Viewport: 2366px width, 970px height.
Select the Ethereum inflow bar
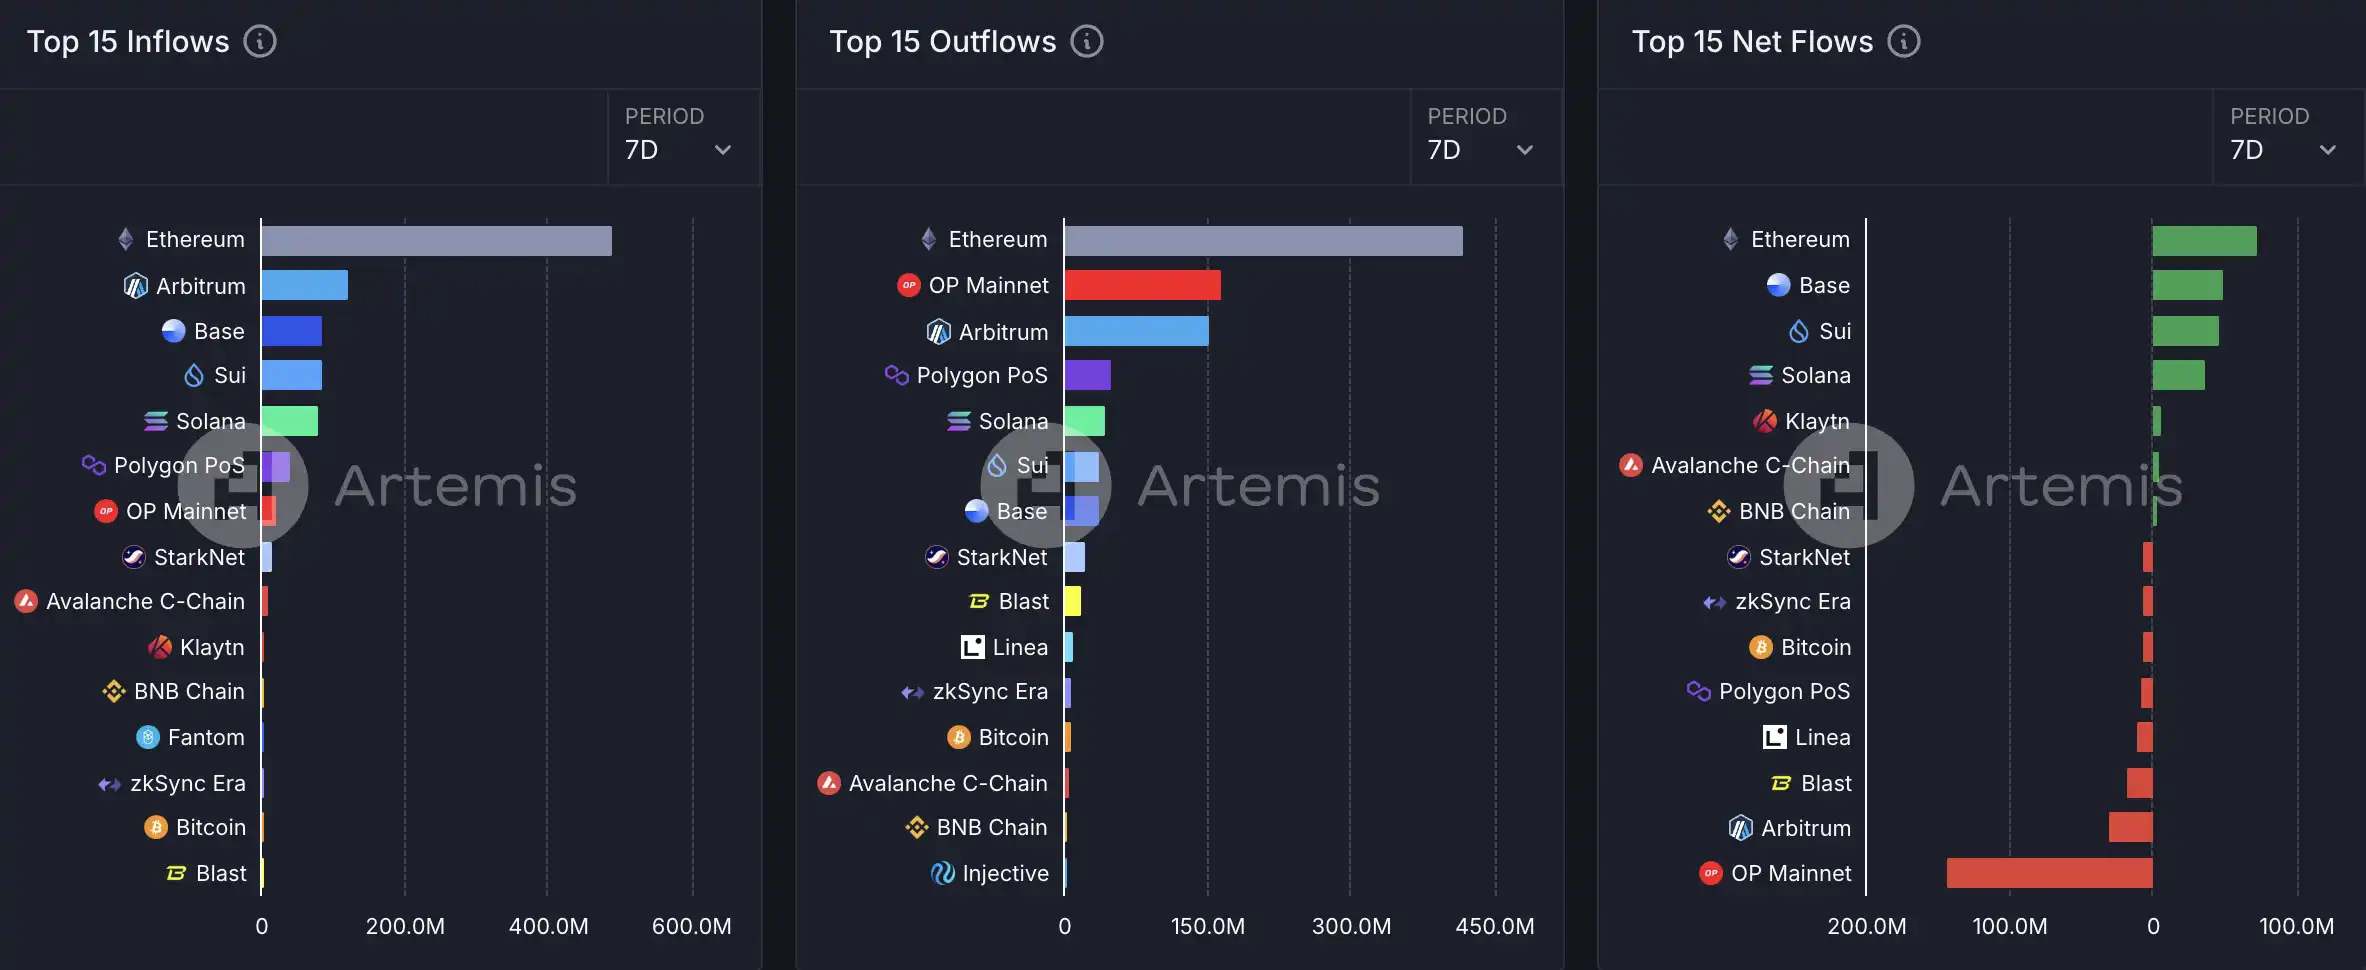point(437,241)
